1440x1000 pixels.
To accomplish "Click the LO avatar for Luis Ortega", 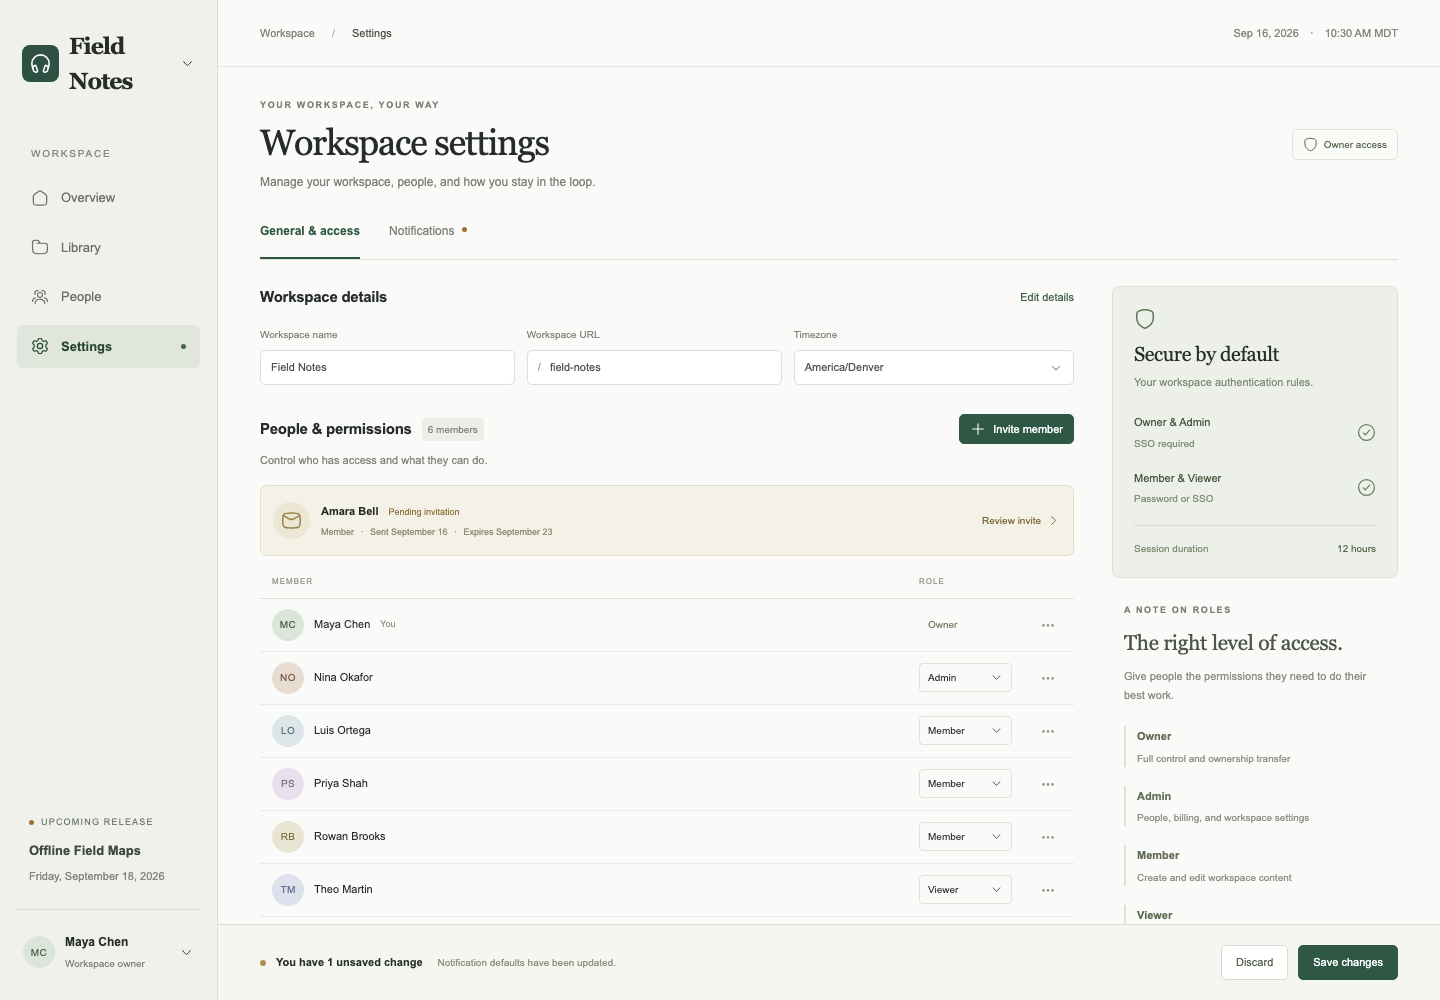I will coord(288,731).
